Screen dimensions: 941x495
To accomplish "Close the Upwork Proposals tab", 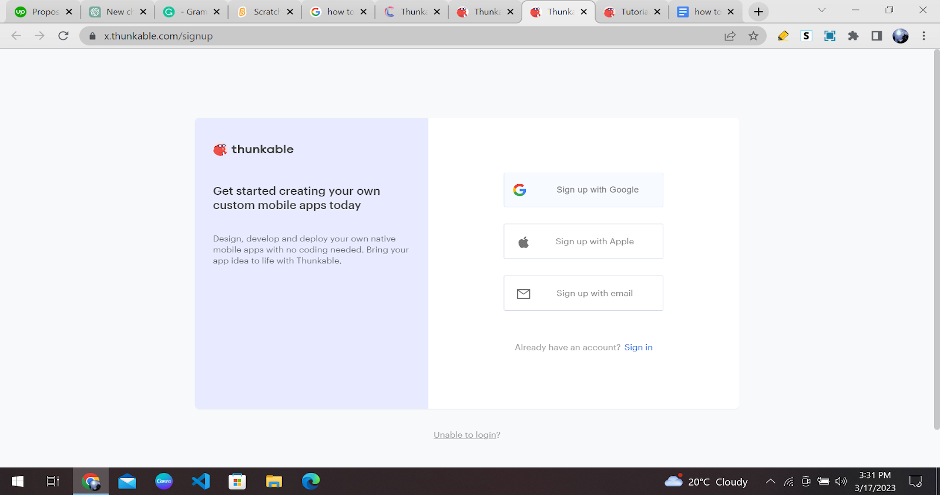I will [68, 11].
